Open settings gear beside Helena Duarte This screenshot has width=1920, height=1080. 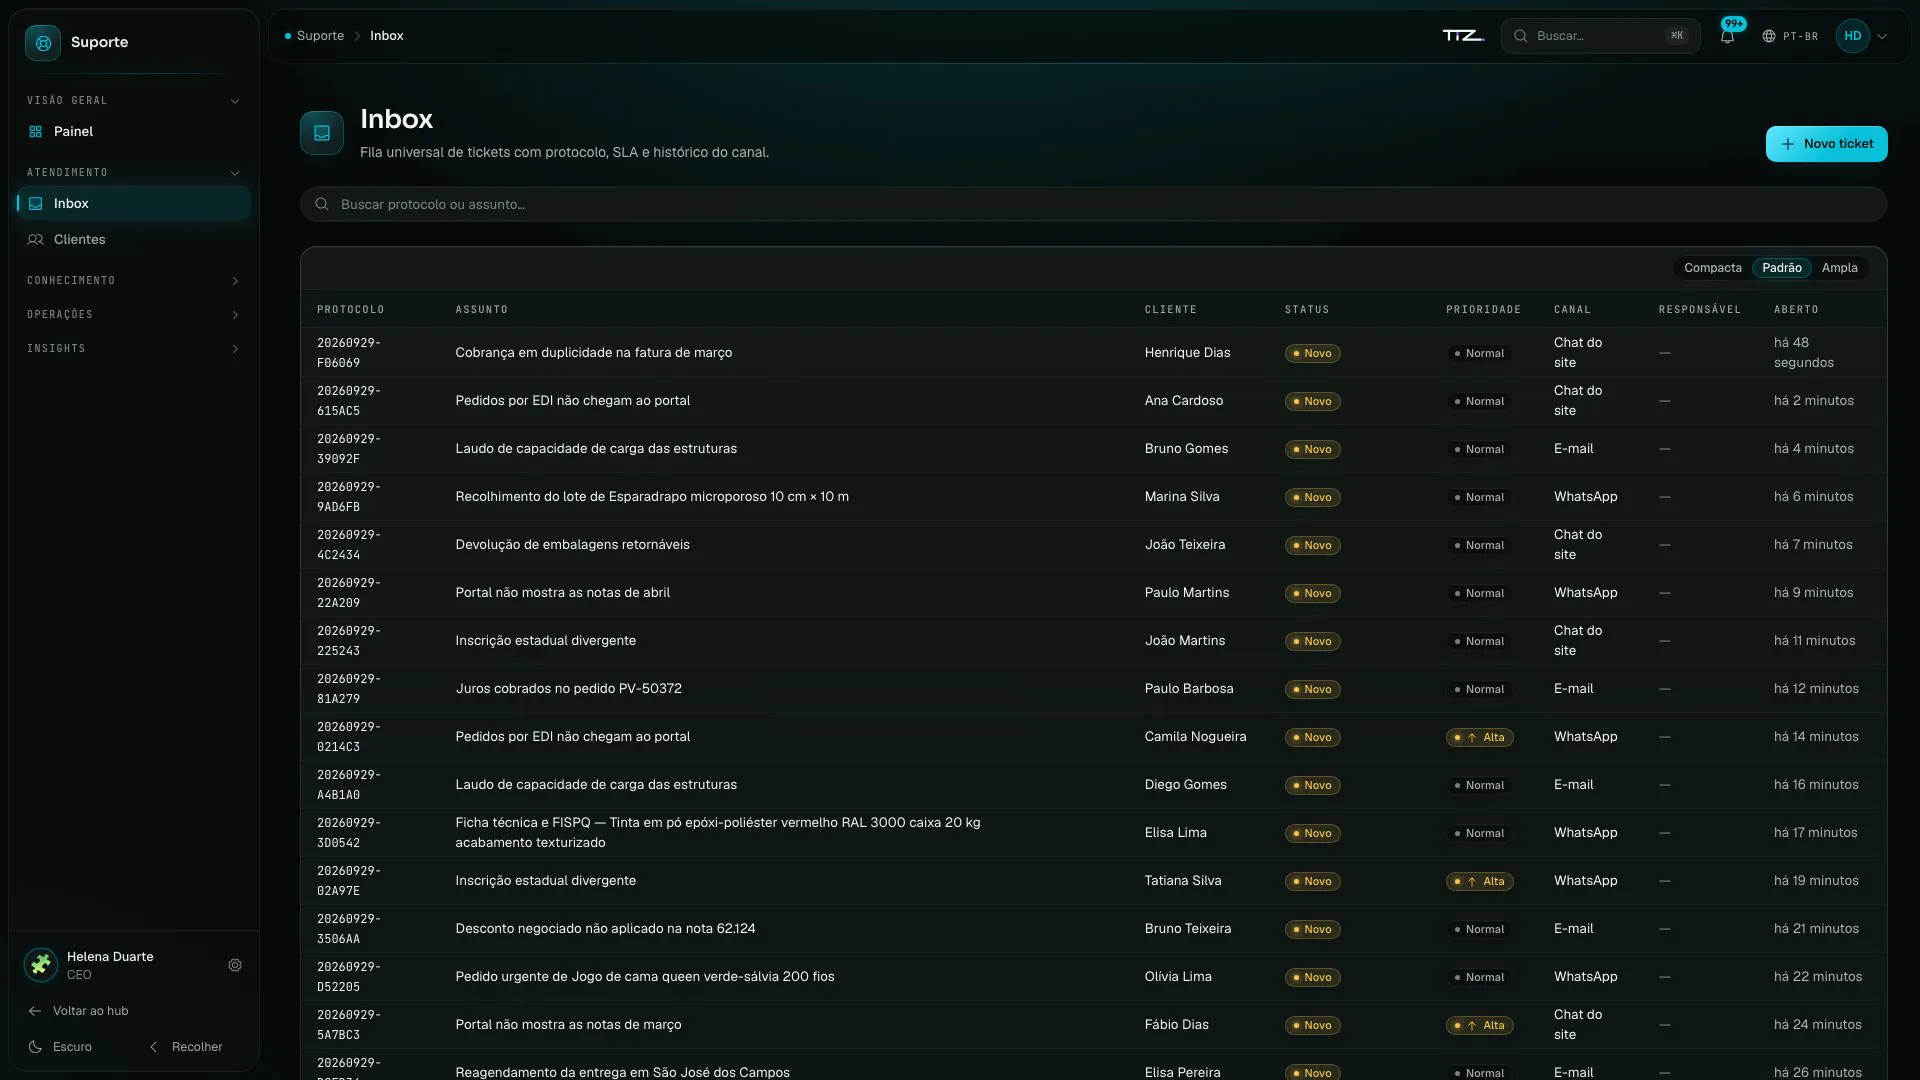(x=235, y=966)
